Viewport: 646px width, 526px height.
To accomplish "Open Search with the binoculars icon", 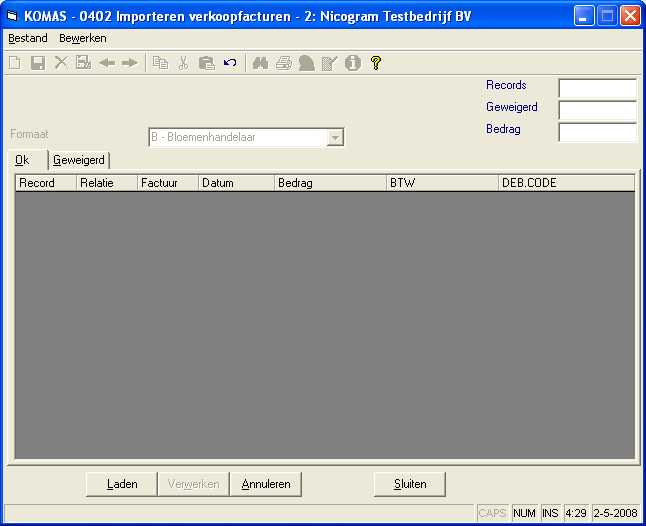I will pos(260,63).
